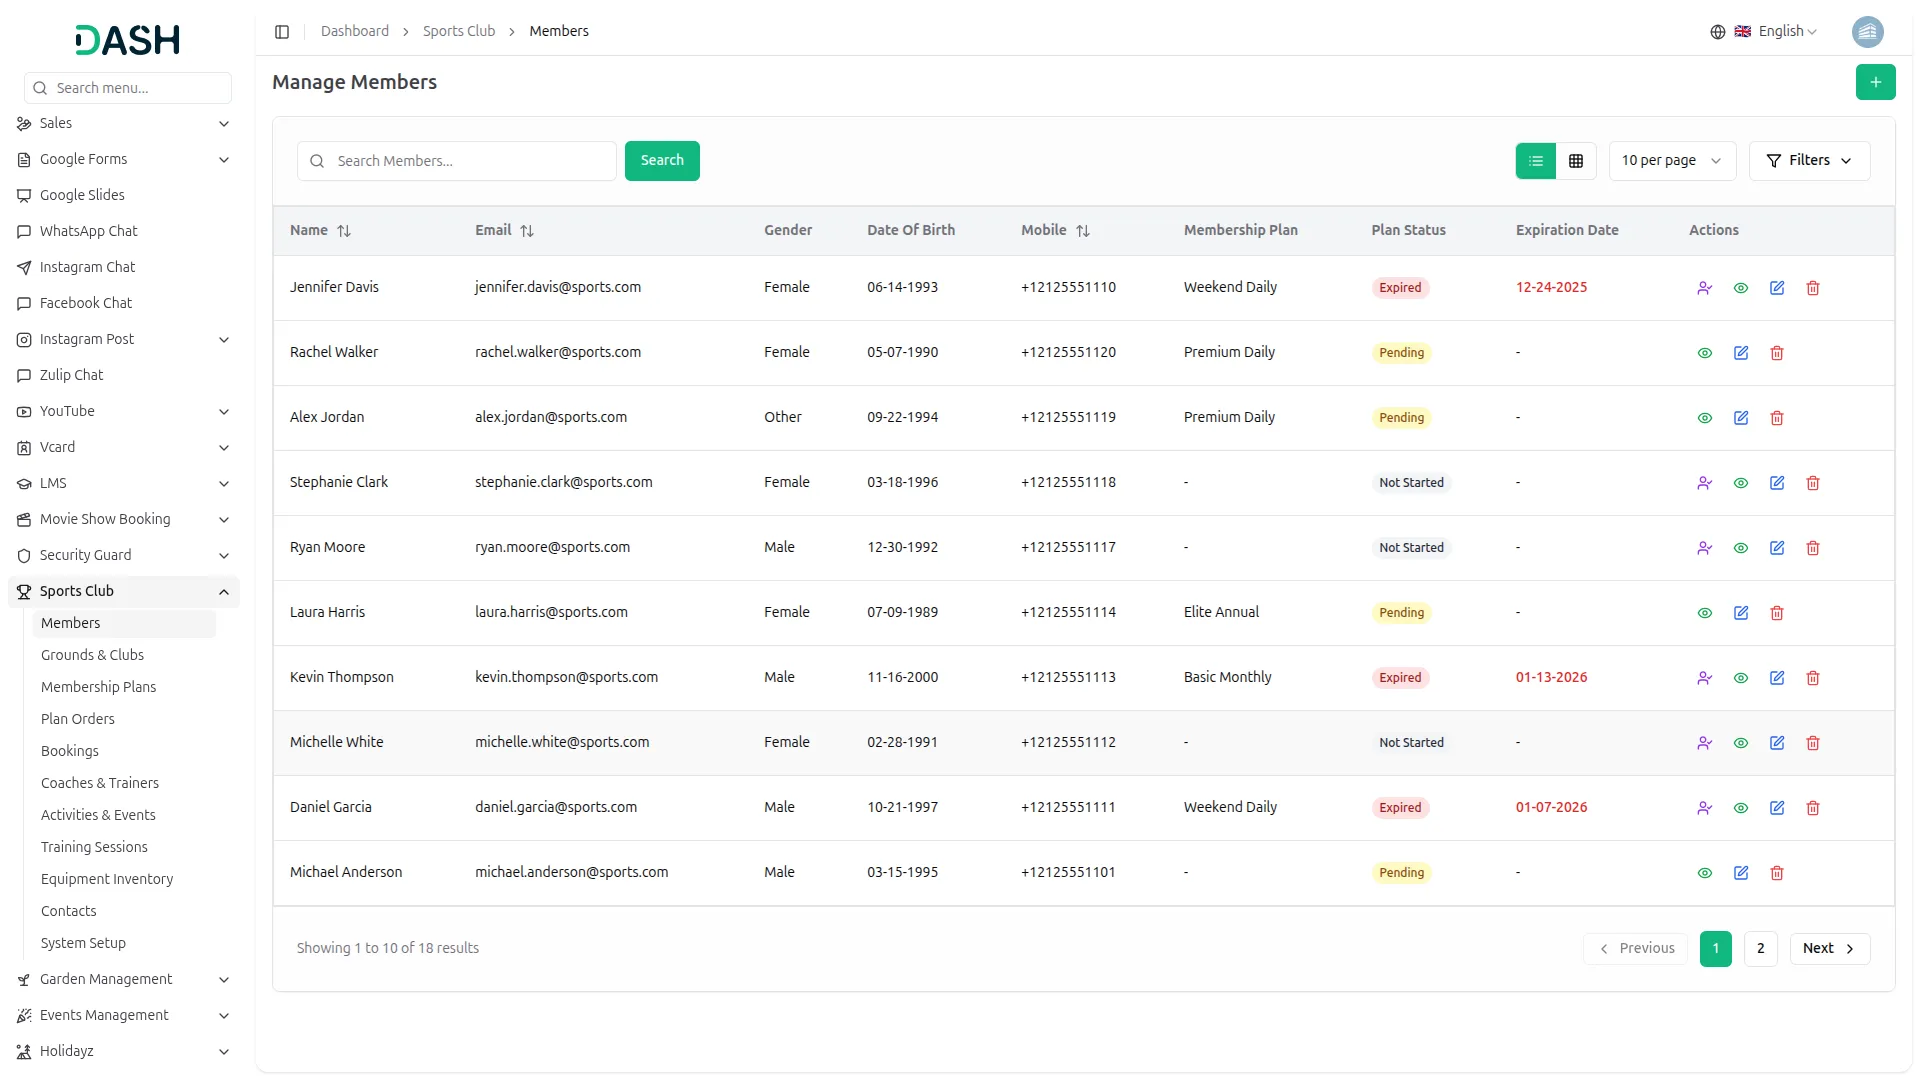Focus the Search Members input field
Image resolution: width=1920 pixels, height=1080 pixels.
pos(470,161)
